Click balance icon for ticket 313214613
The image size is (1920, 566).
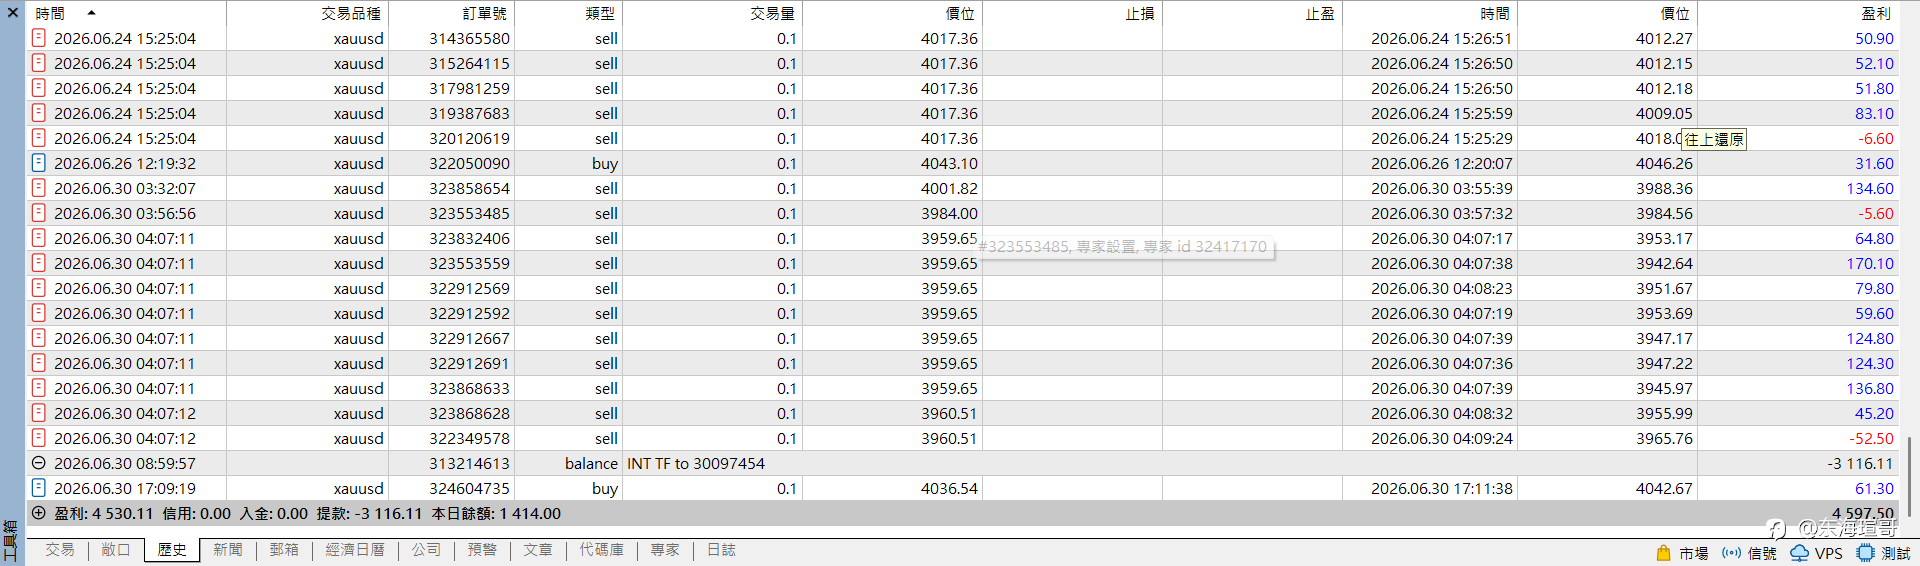point(39,463)
